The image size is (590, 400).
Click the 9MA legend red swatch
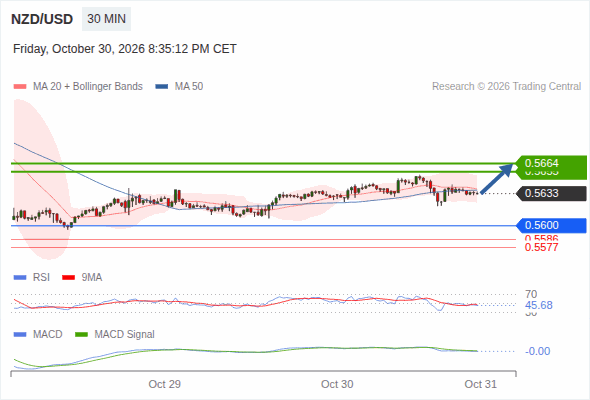[68, 278]
